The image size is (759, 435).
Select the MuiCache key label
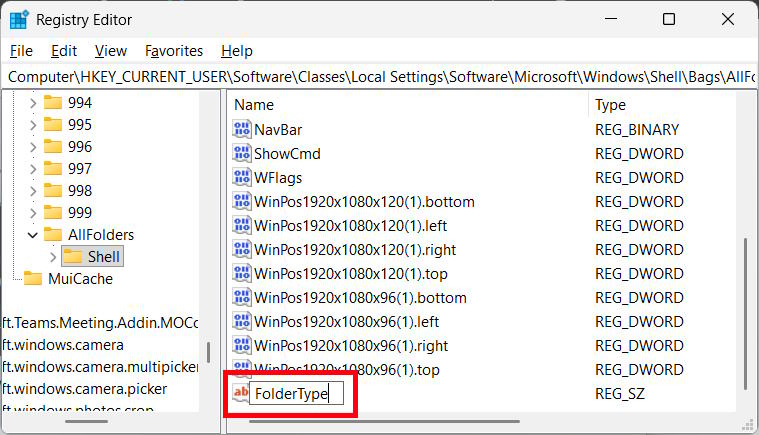(x=80, y=279)
